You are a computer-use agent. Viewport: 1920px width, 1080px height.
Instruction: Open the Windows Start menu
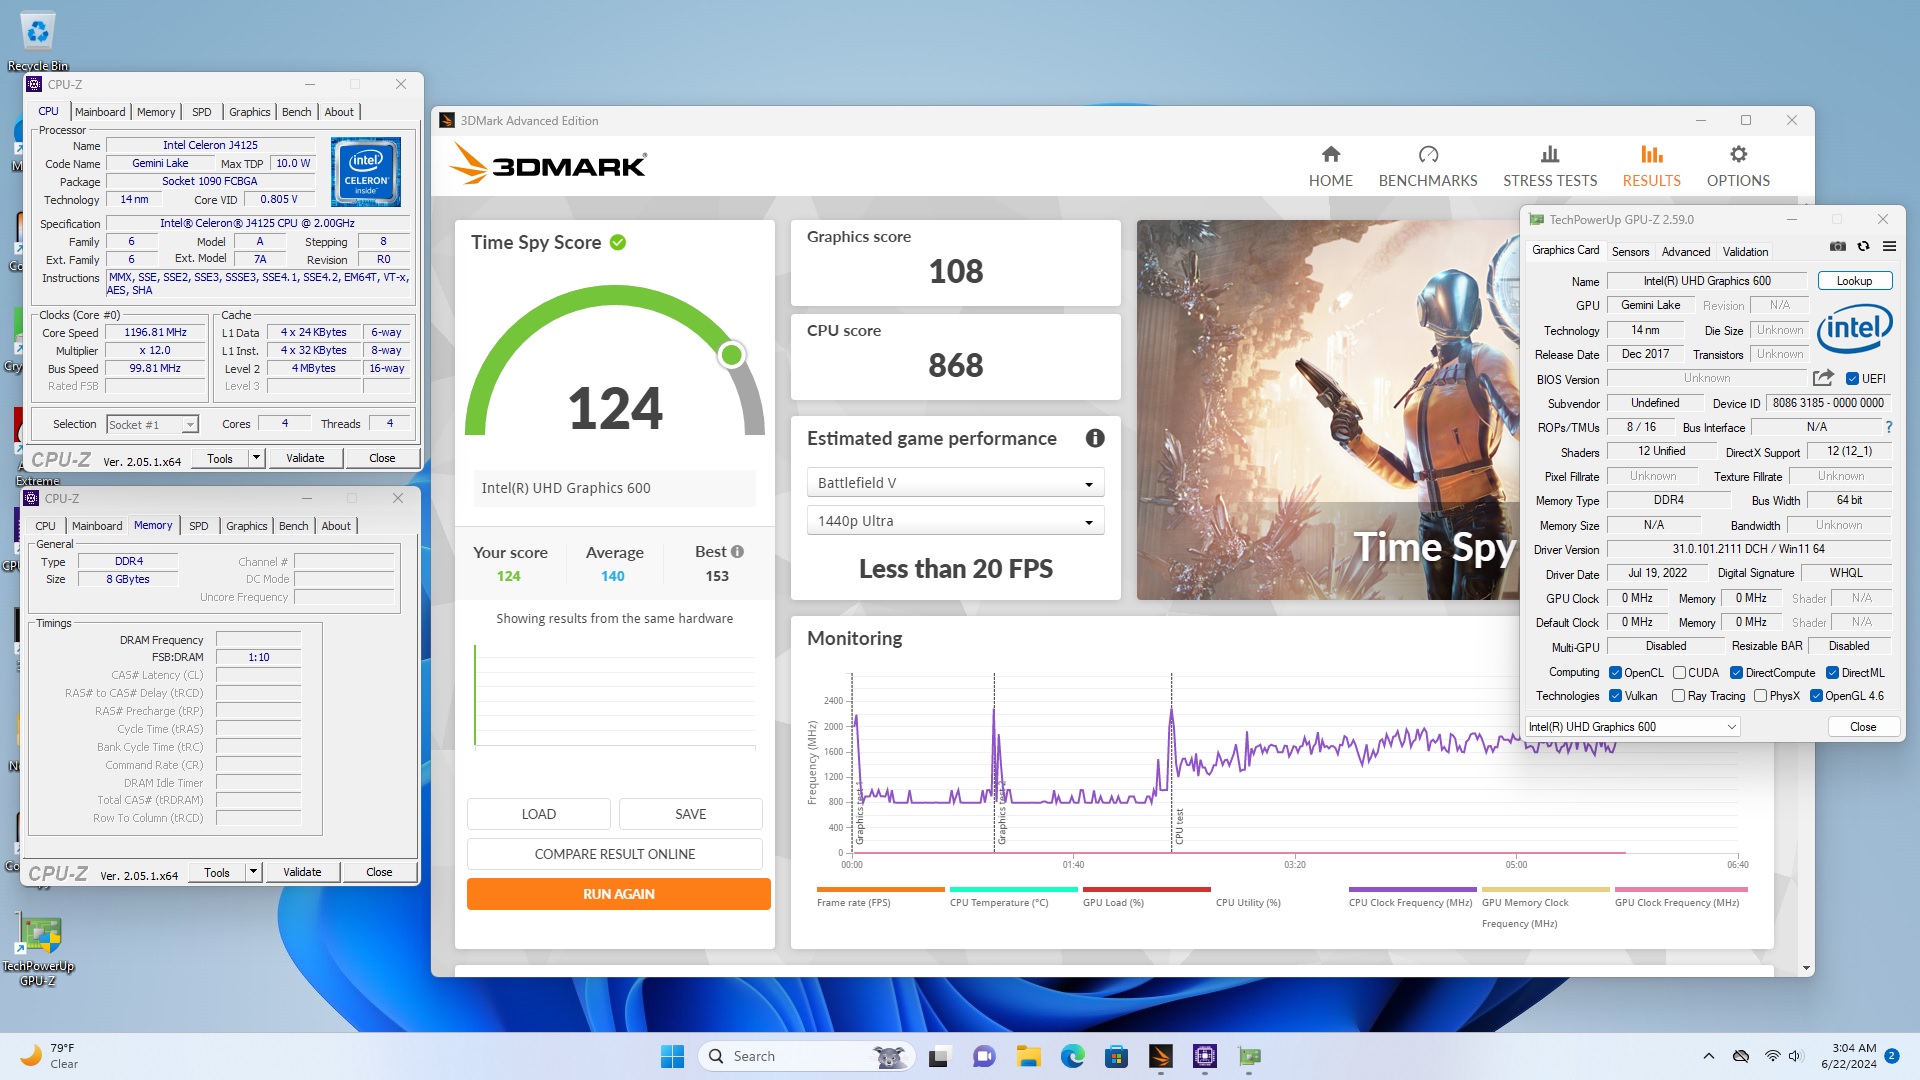pos(672,1056)
